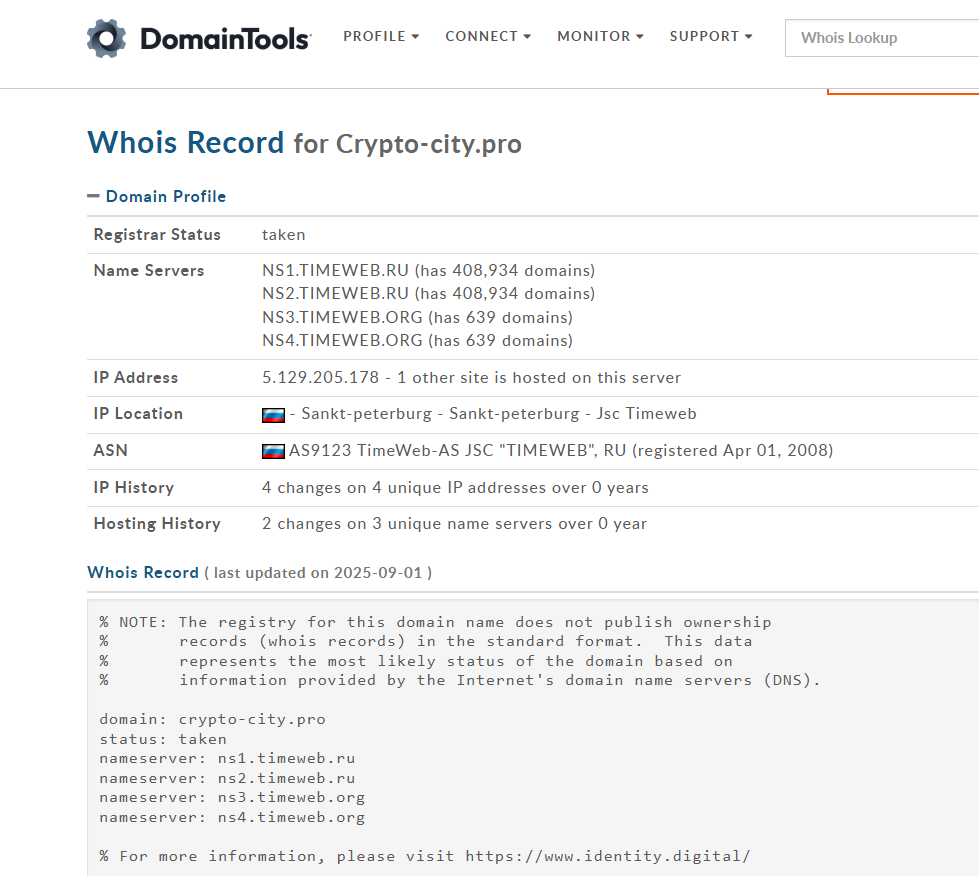Screen dimensions: 979x876
Task: Click the IP Location row label
Action: [138, 414]
